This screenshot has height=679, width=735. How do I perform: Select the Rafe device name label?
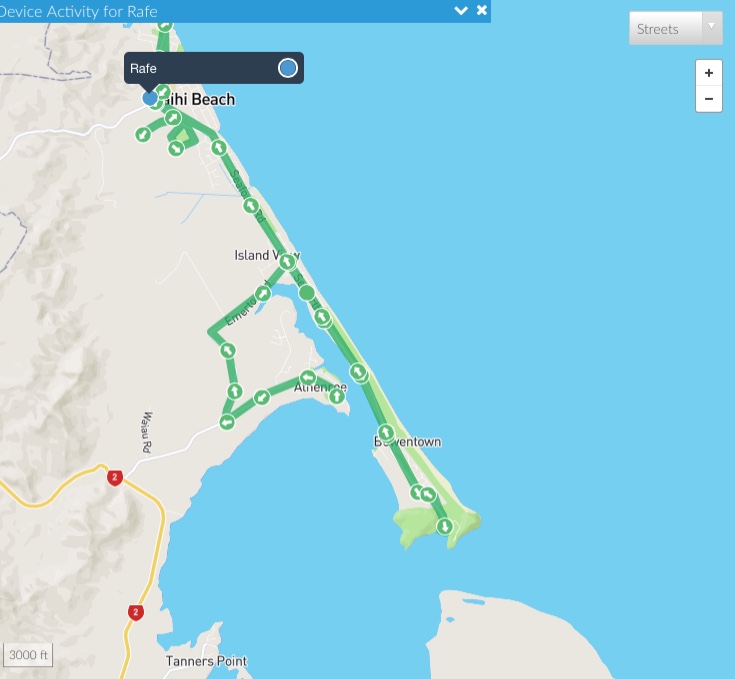click(x=143, y=68)
